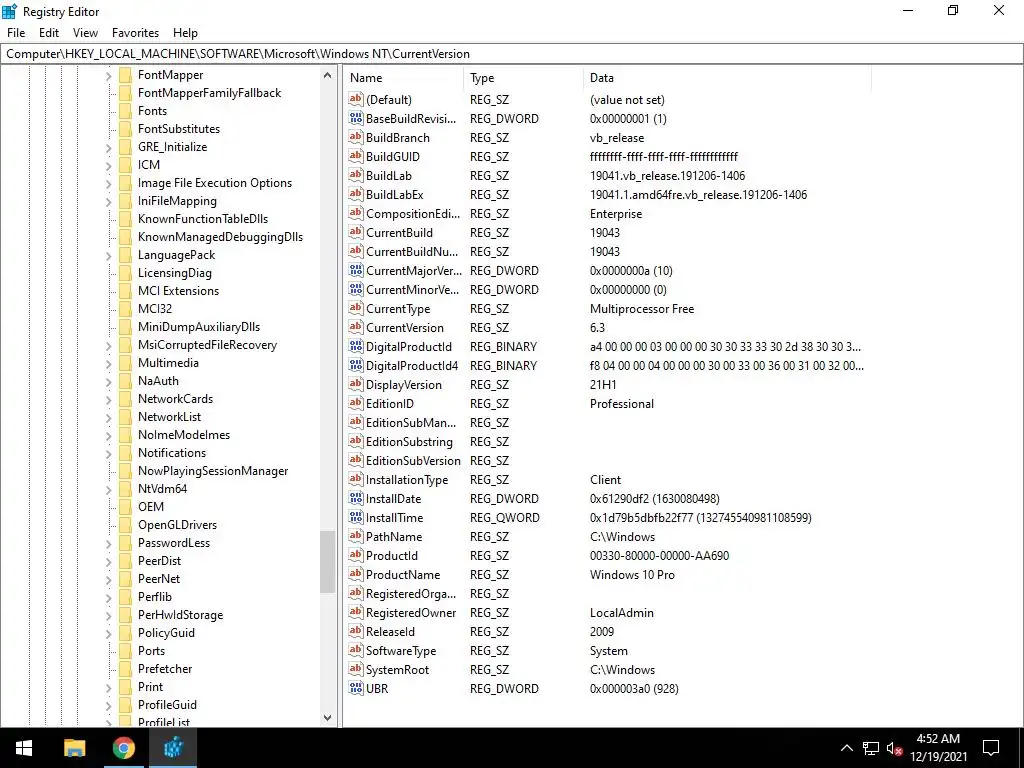
Task: Click the taskbar clock showing 4:52 AM
Action: click(x=938, y=748)
